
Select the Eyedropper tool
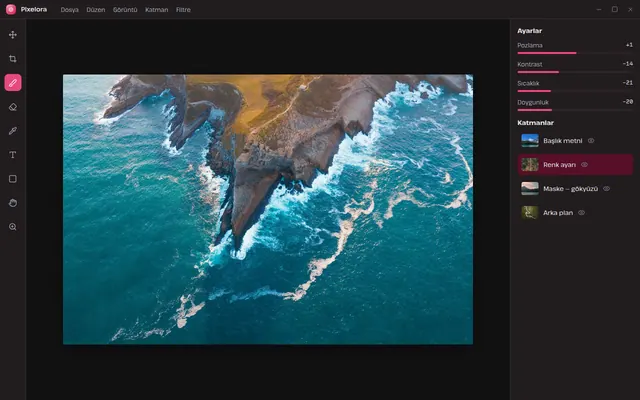coord(13,131)
